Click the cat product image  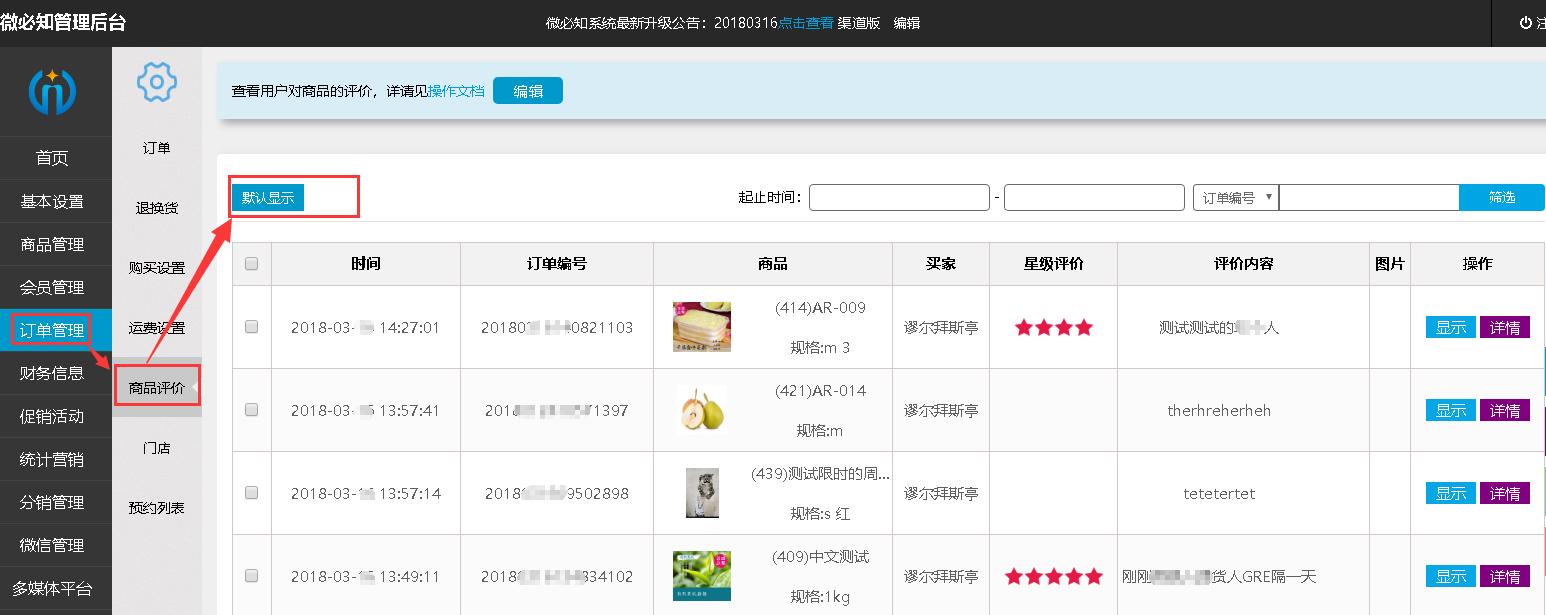click(701, 493)
